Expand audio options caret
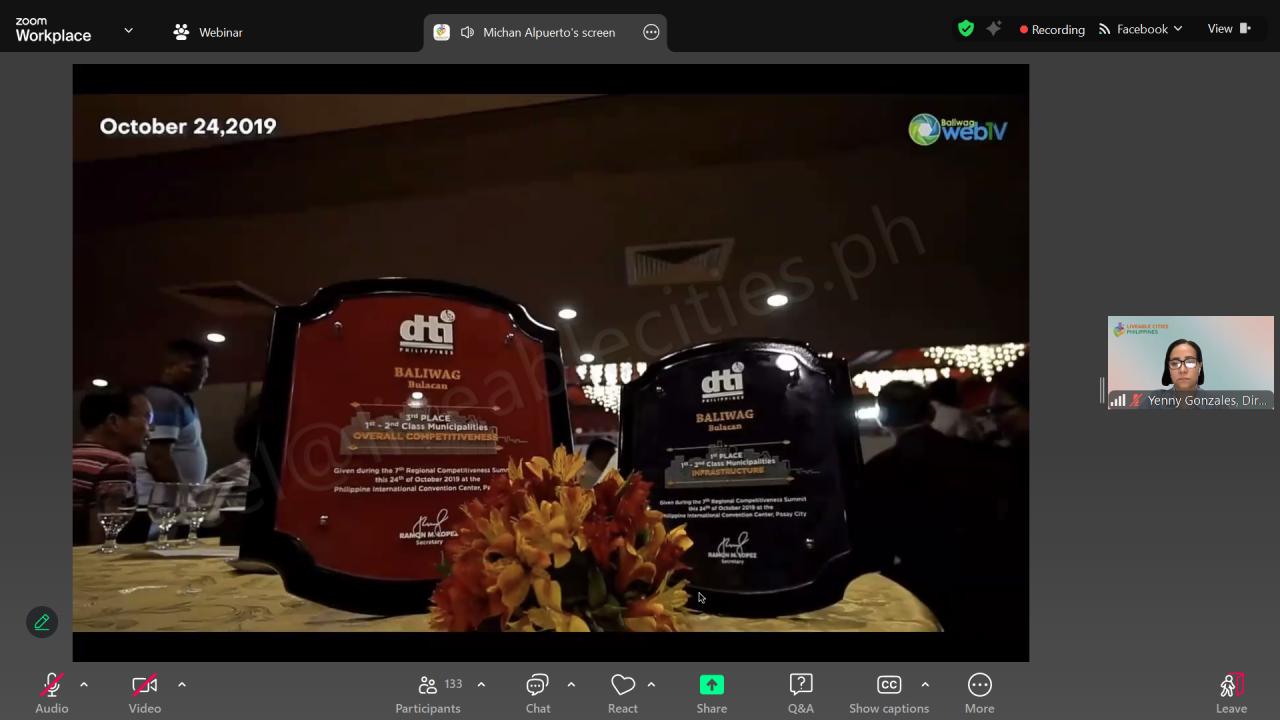1280x720 pixels. tap(84, 685)
